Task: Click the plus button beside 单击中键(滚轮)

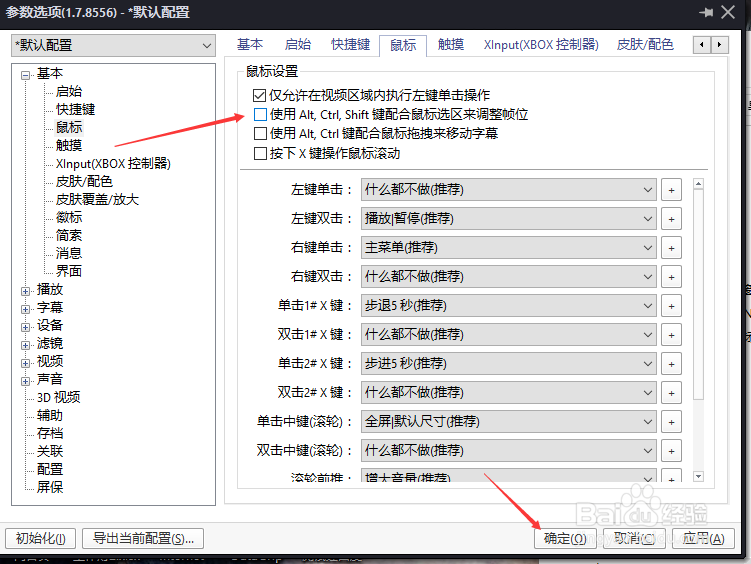Action: [x=671, y=422]
